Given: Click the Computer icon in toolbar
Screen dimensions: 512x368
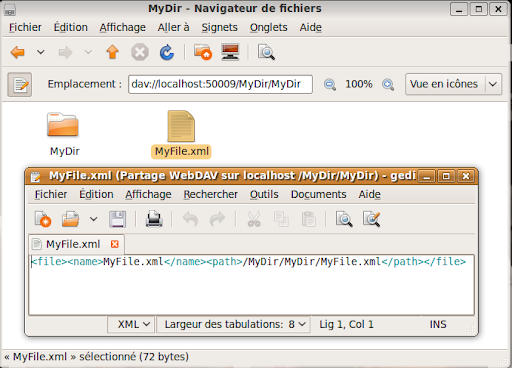Looking at the screenshot, I should click(230, 52).
